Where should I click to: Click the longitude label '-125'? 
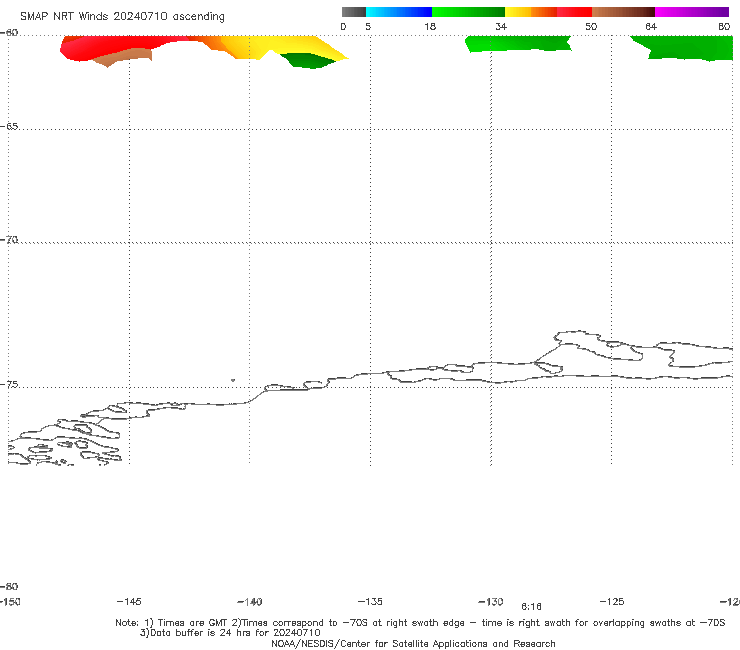click(612, 601)
